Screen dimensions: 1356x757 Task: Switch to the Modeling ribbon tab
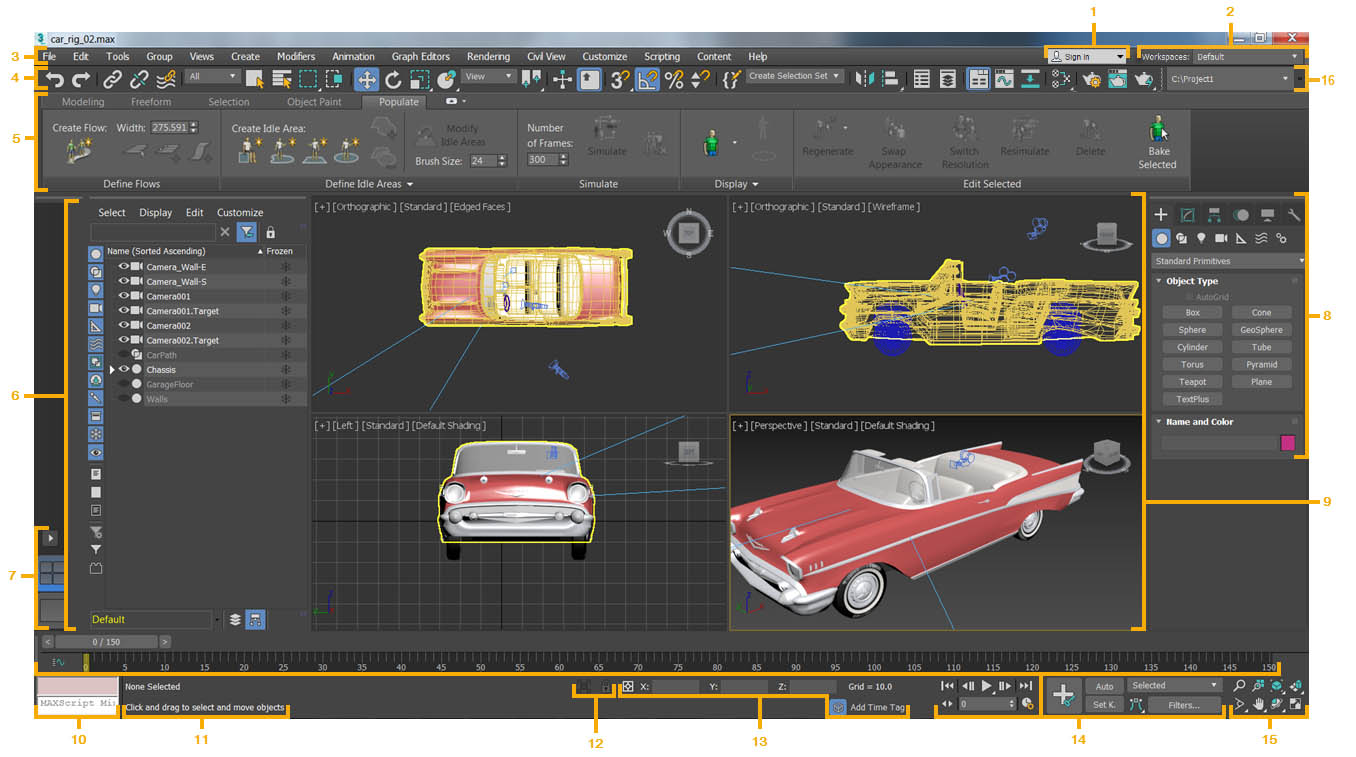83,101
